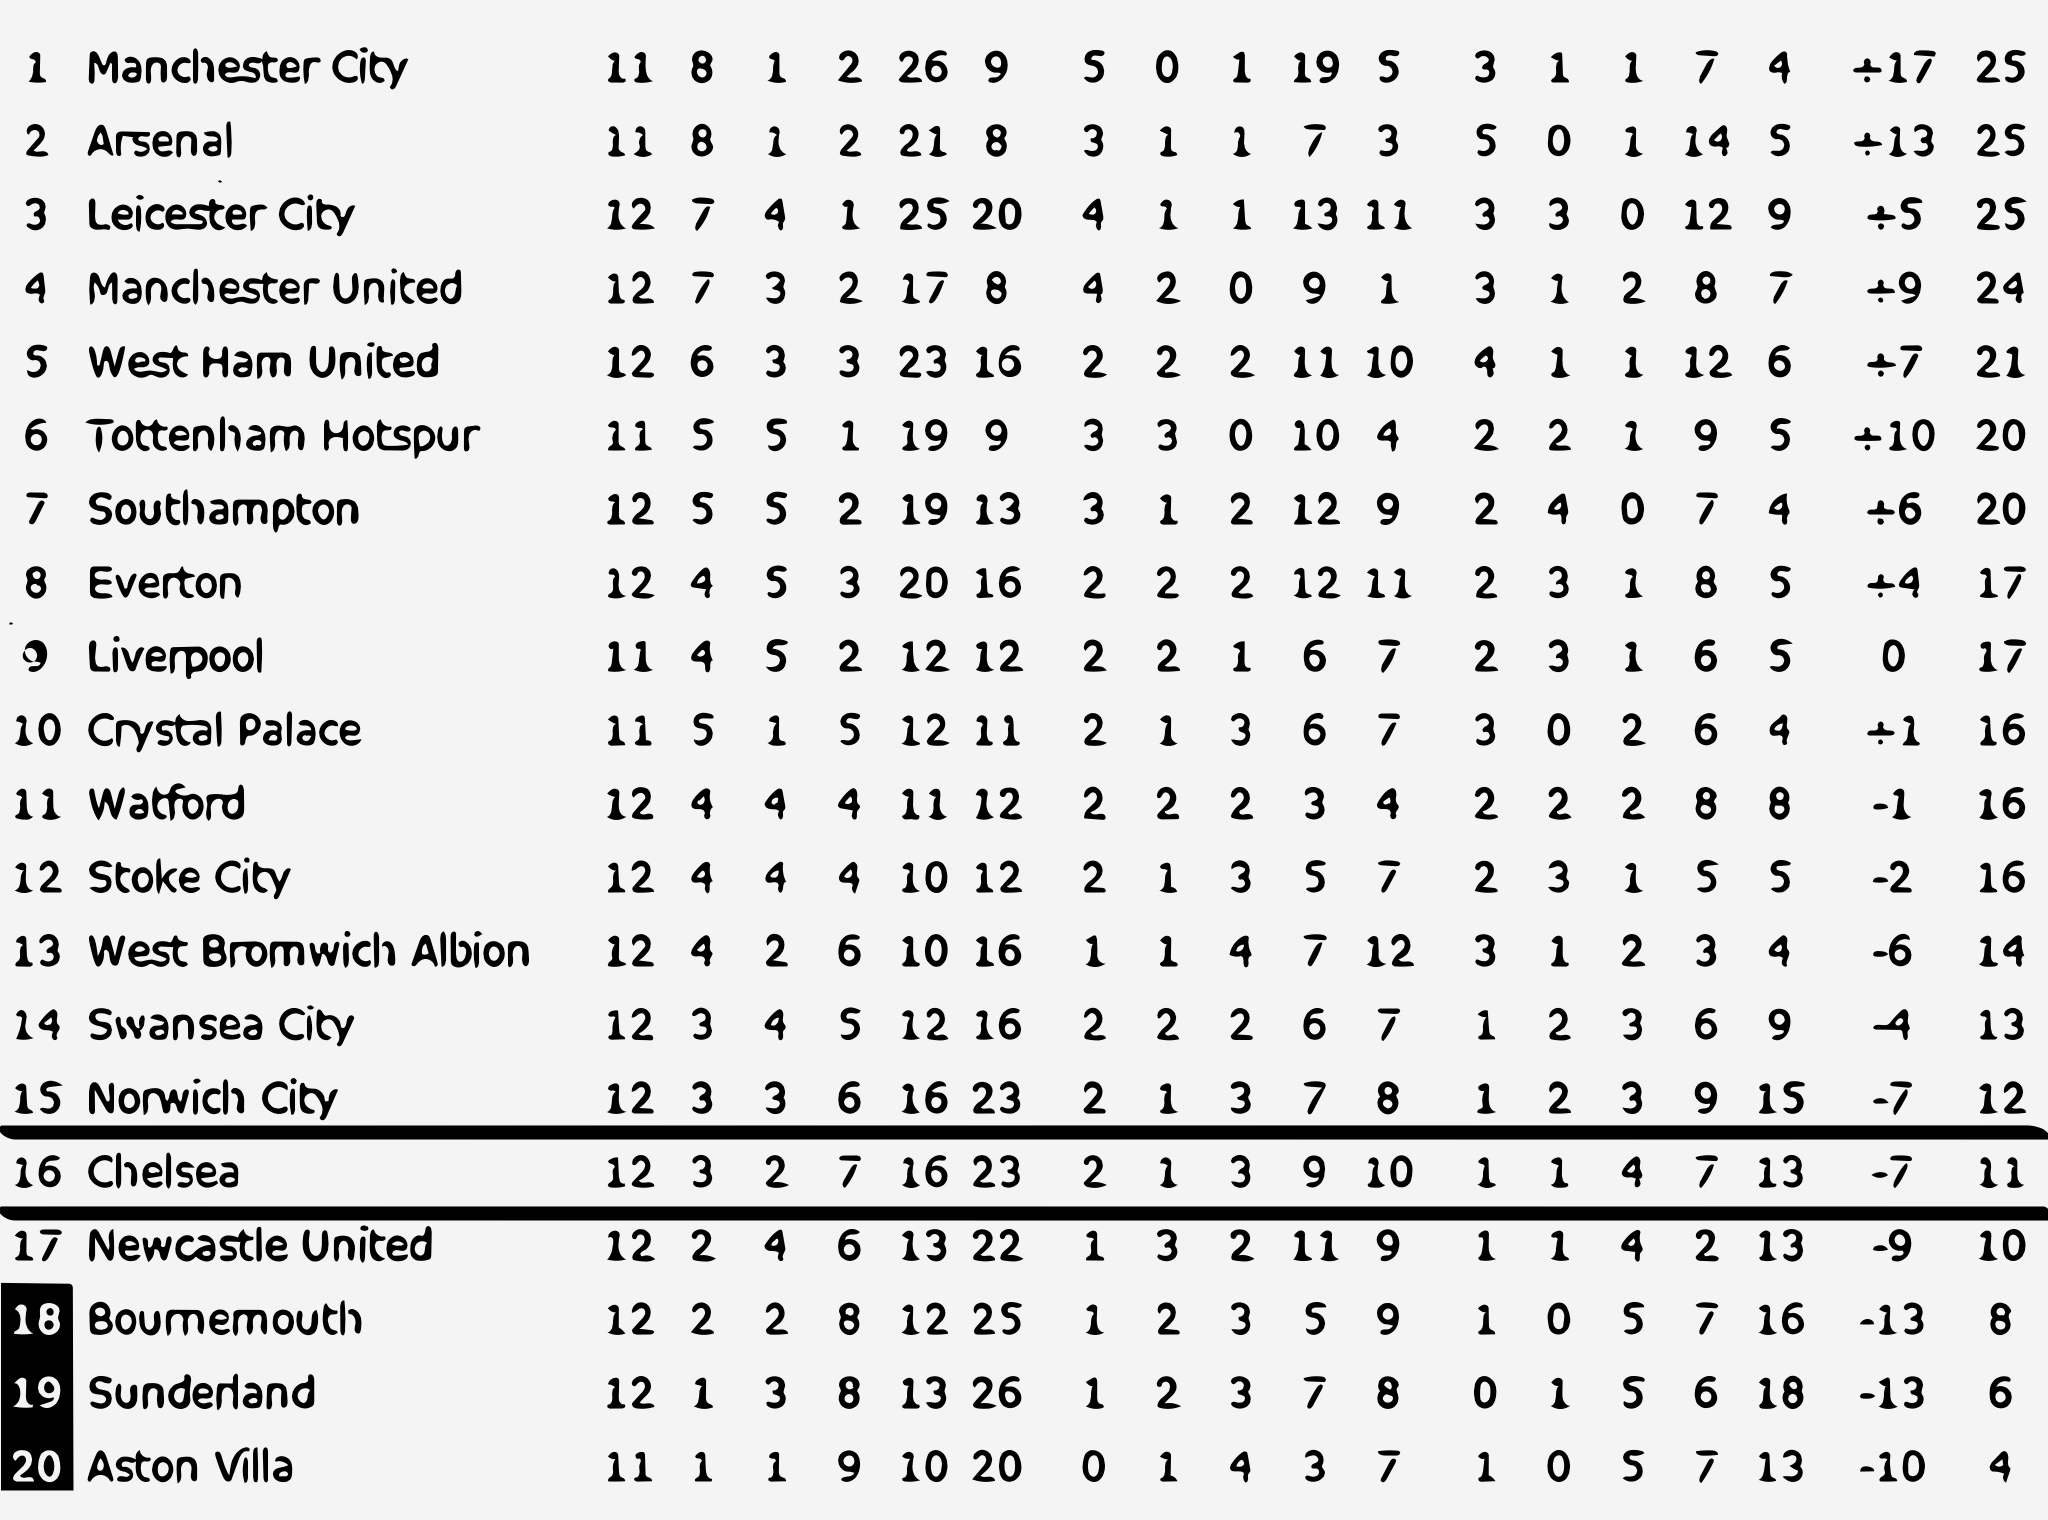Select the Arsenal team row label
The image size is (2048, 1520).
click(160, 141)
